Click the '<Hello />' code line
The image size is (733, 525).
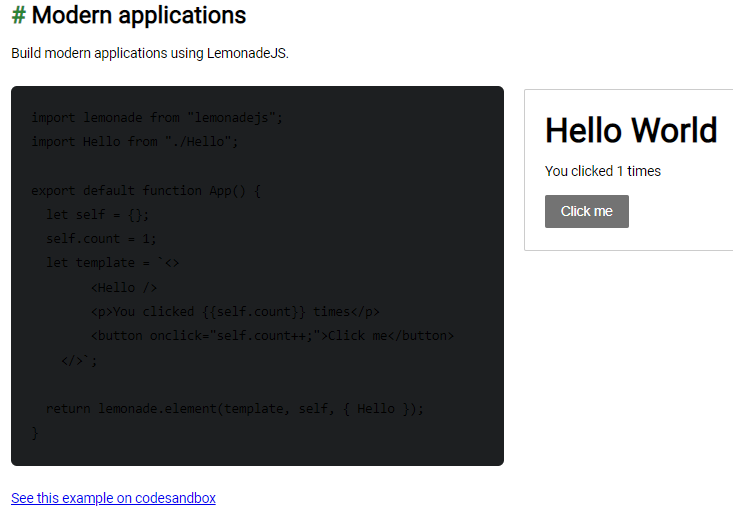[124, 288]
